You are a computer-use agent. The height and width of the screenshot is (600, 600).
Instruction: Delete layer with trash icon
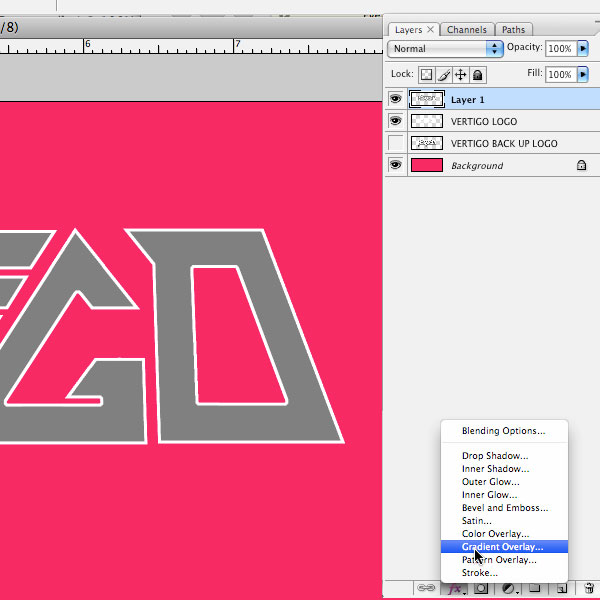(589, 588)
